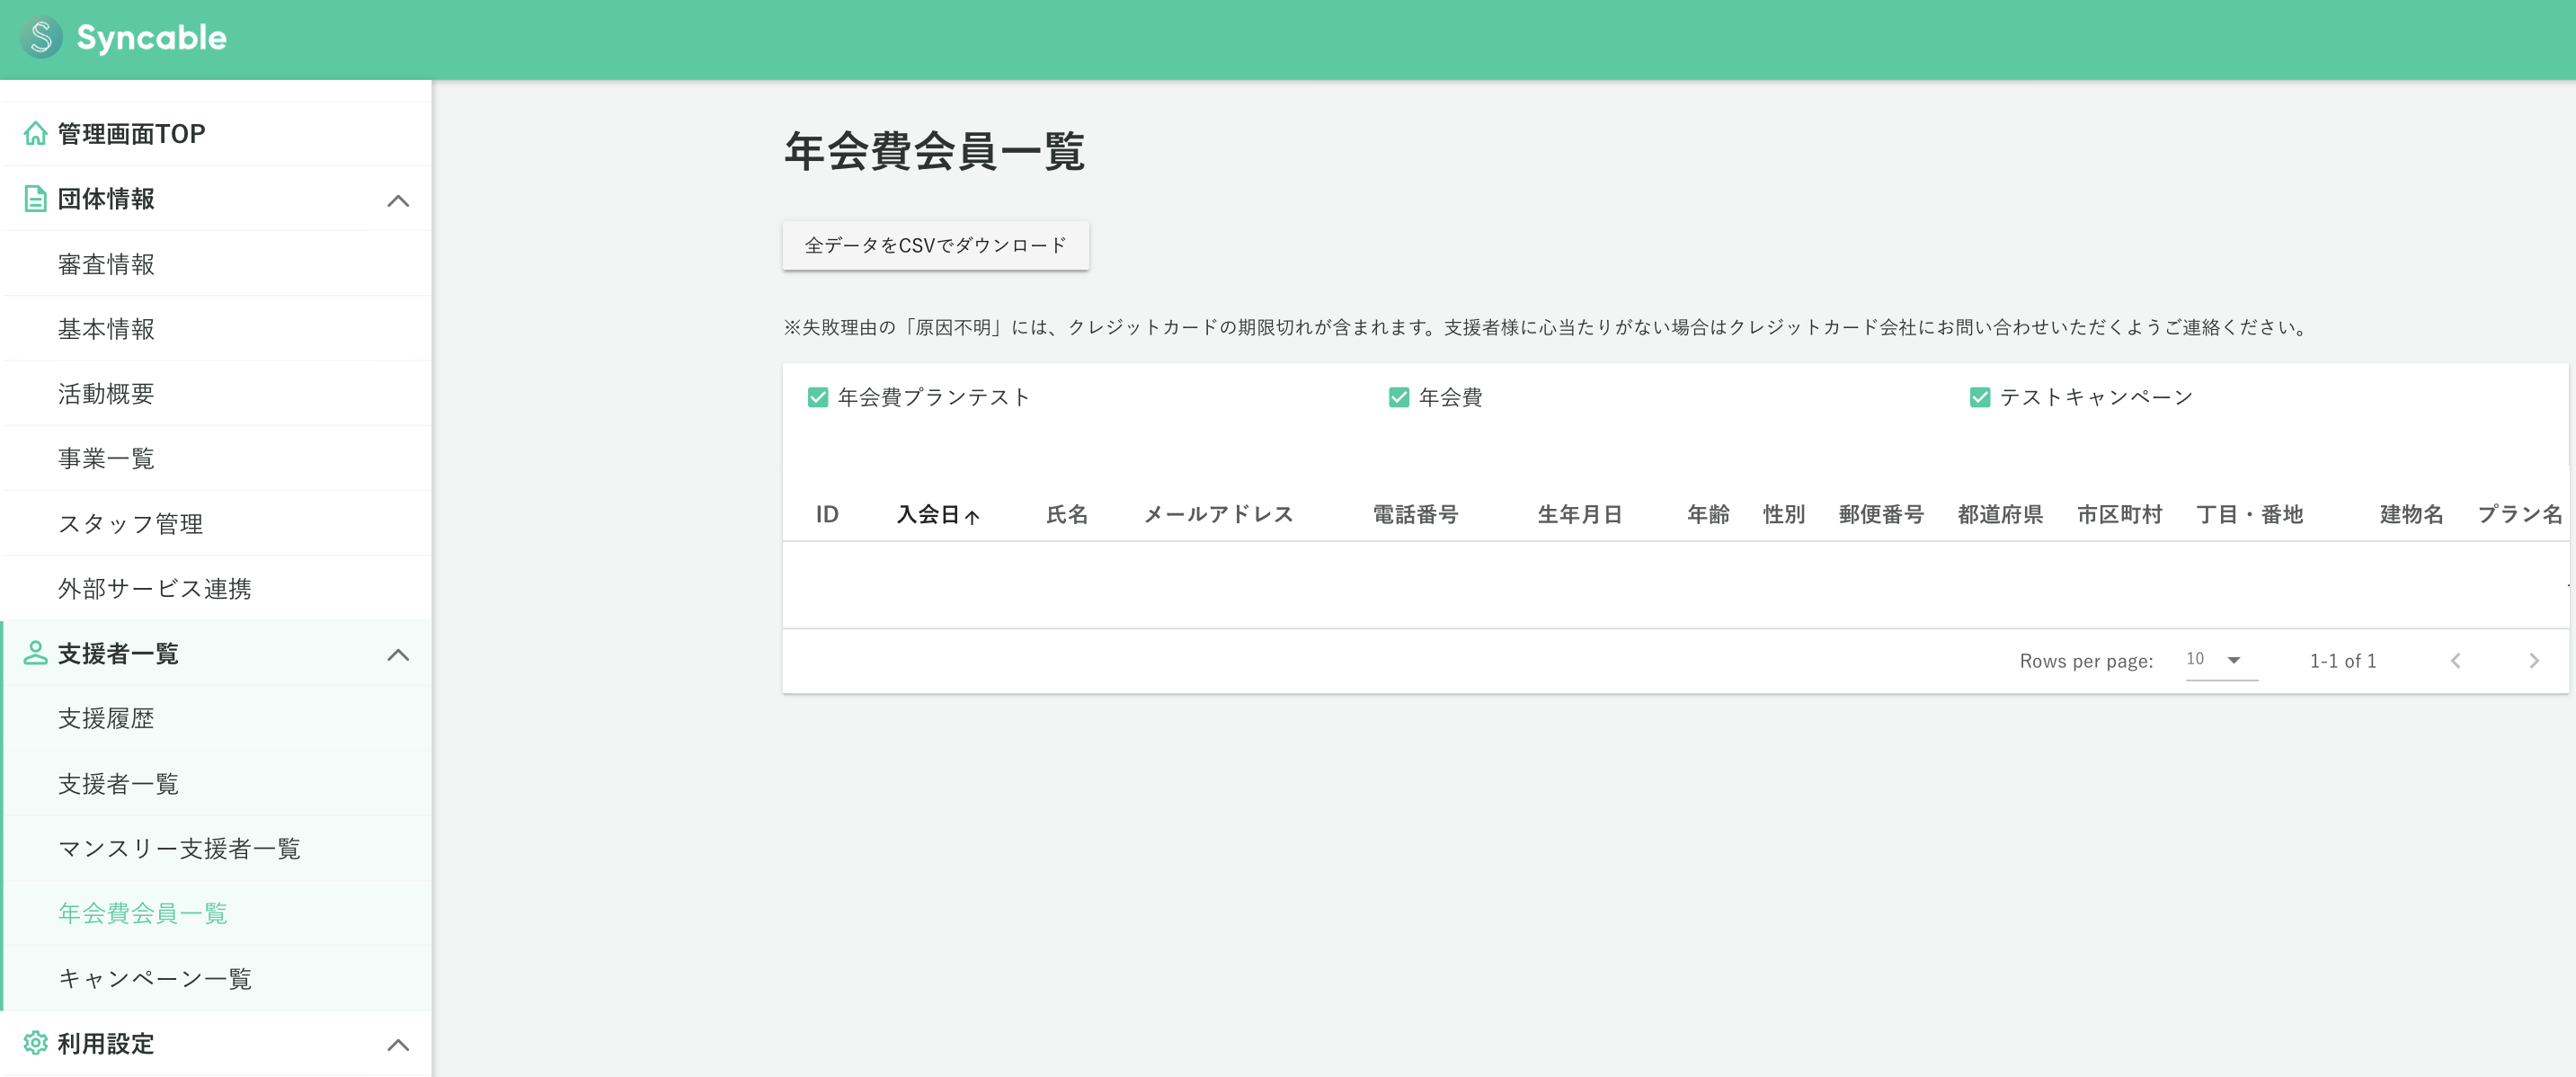
Task: Collapse the 団体情報 section chevron
Action: tap(398, 200)
